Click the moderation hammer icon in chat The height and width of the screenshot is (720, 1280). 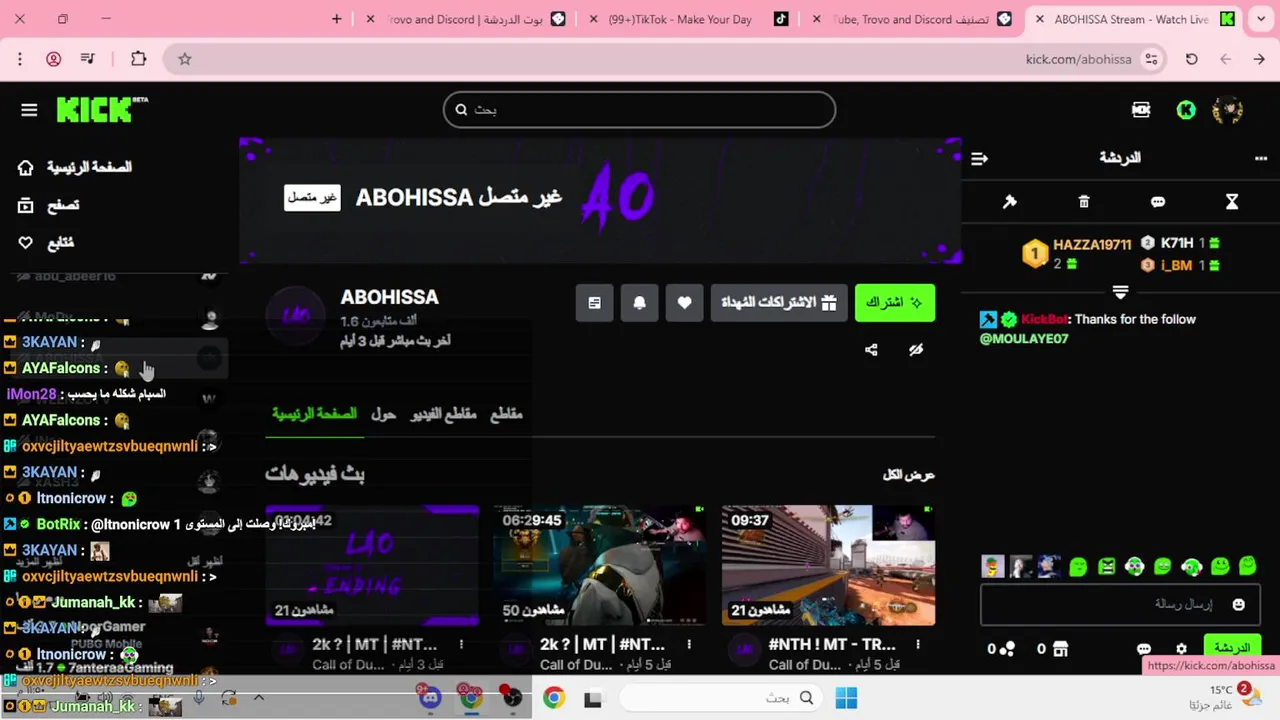coord(1010,202)
